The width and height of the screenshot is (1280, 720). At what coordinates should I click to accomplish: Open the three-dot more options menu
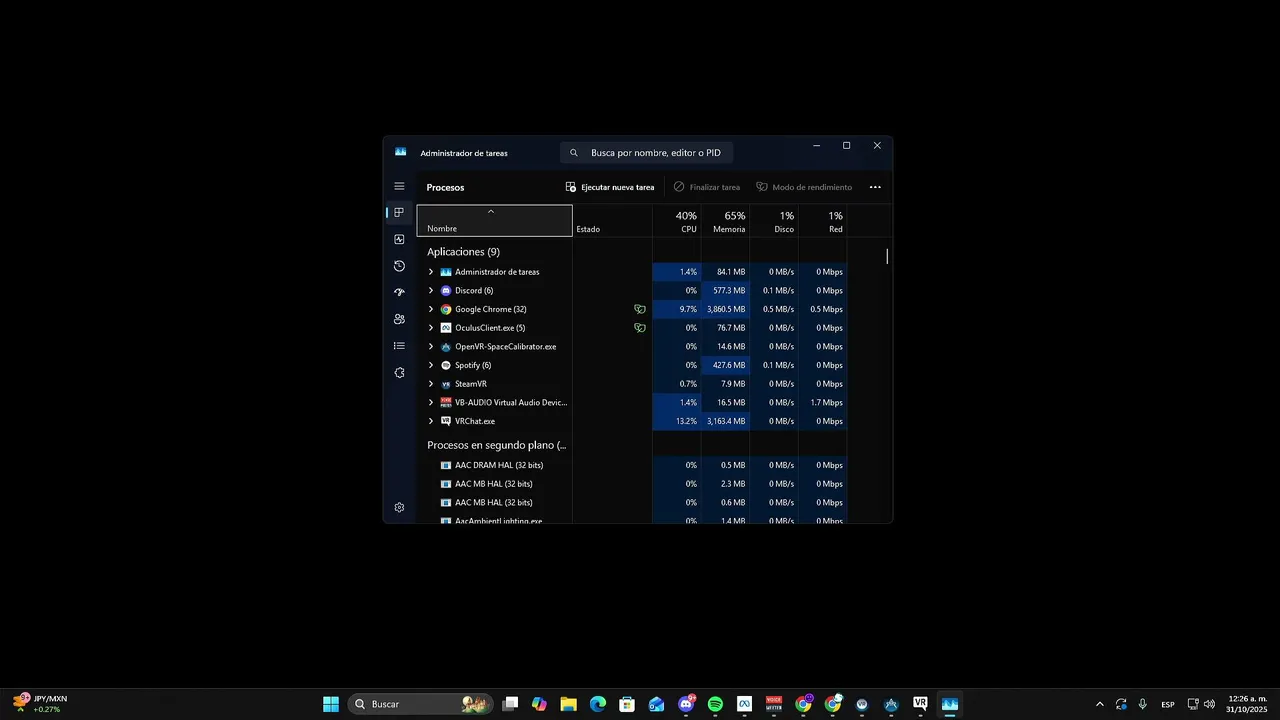pos(875,187)
